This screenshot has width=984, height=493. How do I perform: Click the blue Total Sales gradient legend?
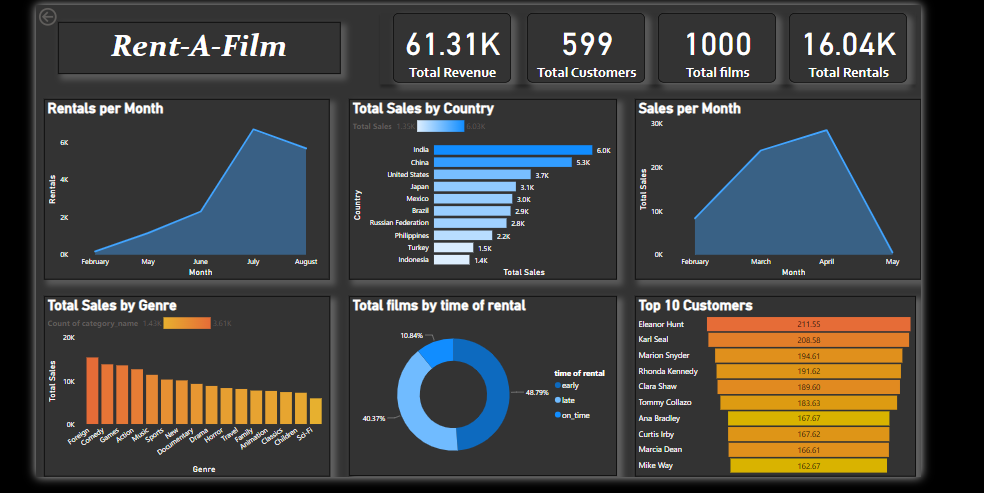[x=440, y=126]
